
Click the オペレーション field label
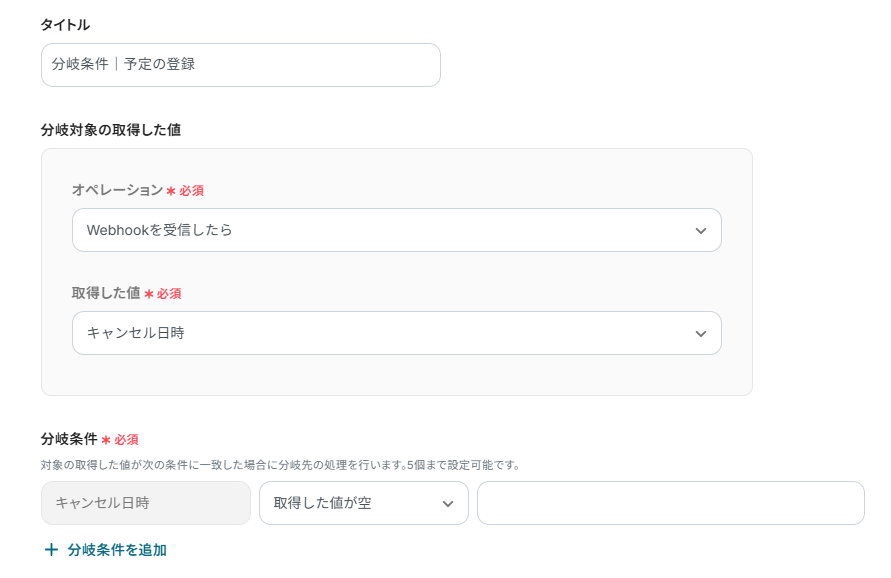tap(116, 190)
